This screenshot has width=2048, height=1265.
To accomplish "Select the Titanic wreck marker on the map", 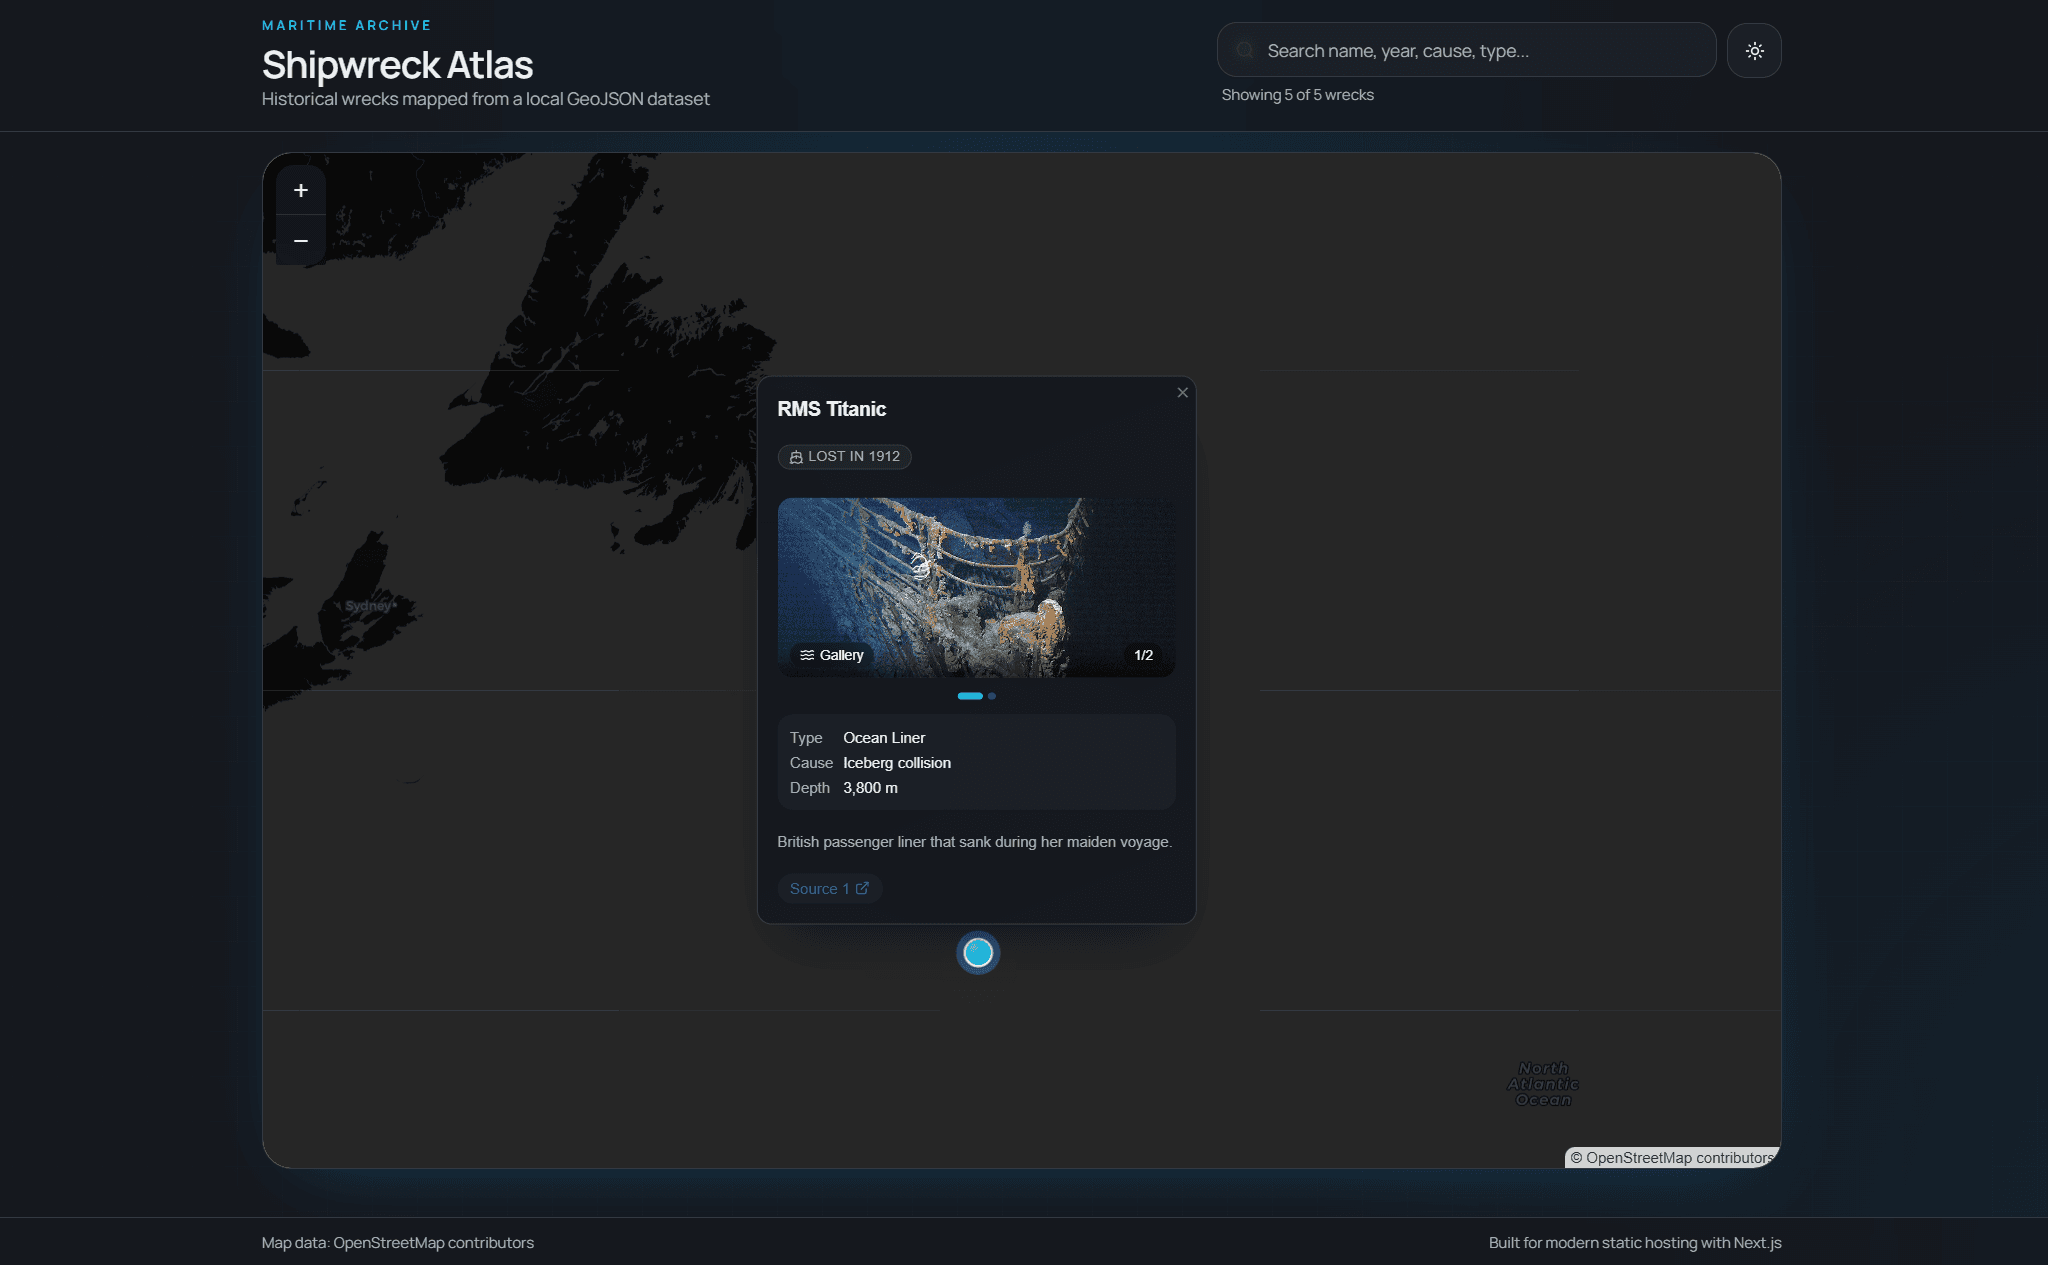I will pyautogui.click(x=978, y=953).
